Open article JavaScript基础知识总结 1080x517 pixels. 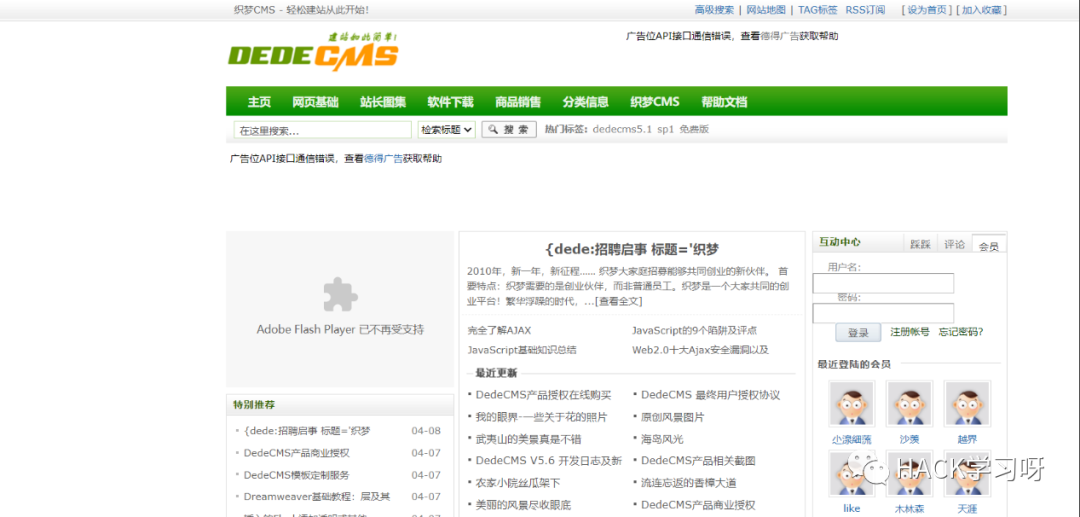click(x=521, y=350)
